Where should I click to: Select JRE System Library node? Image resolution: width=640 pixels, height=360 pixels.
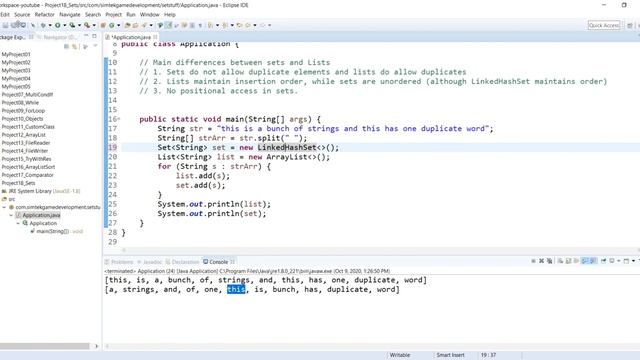41,191
